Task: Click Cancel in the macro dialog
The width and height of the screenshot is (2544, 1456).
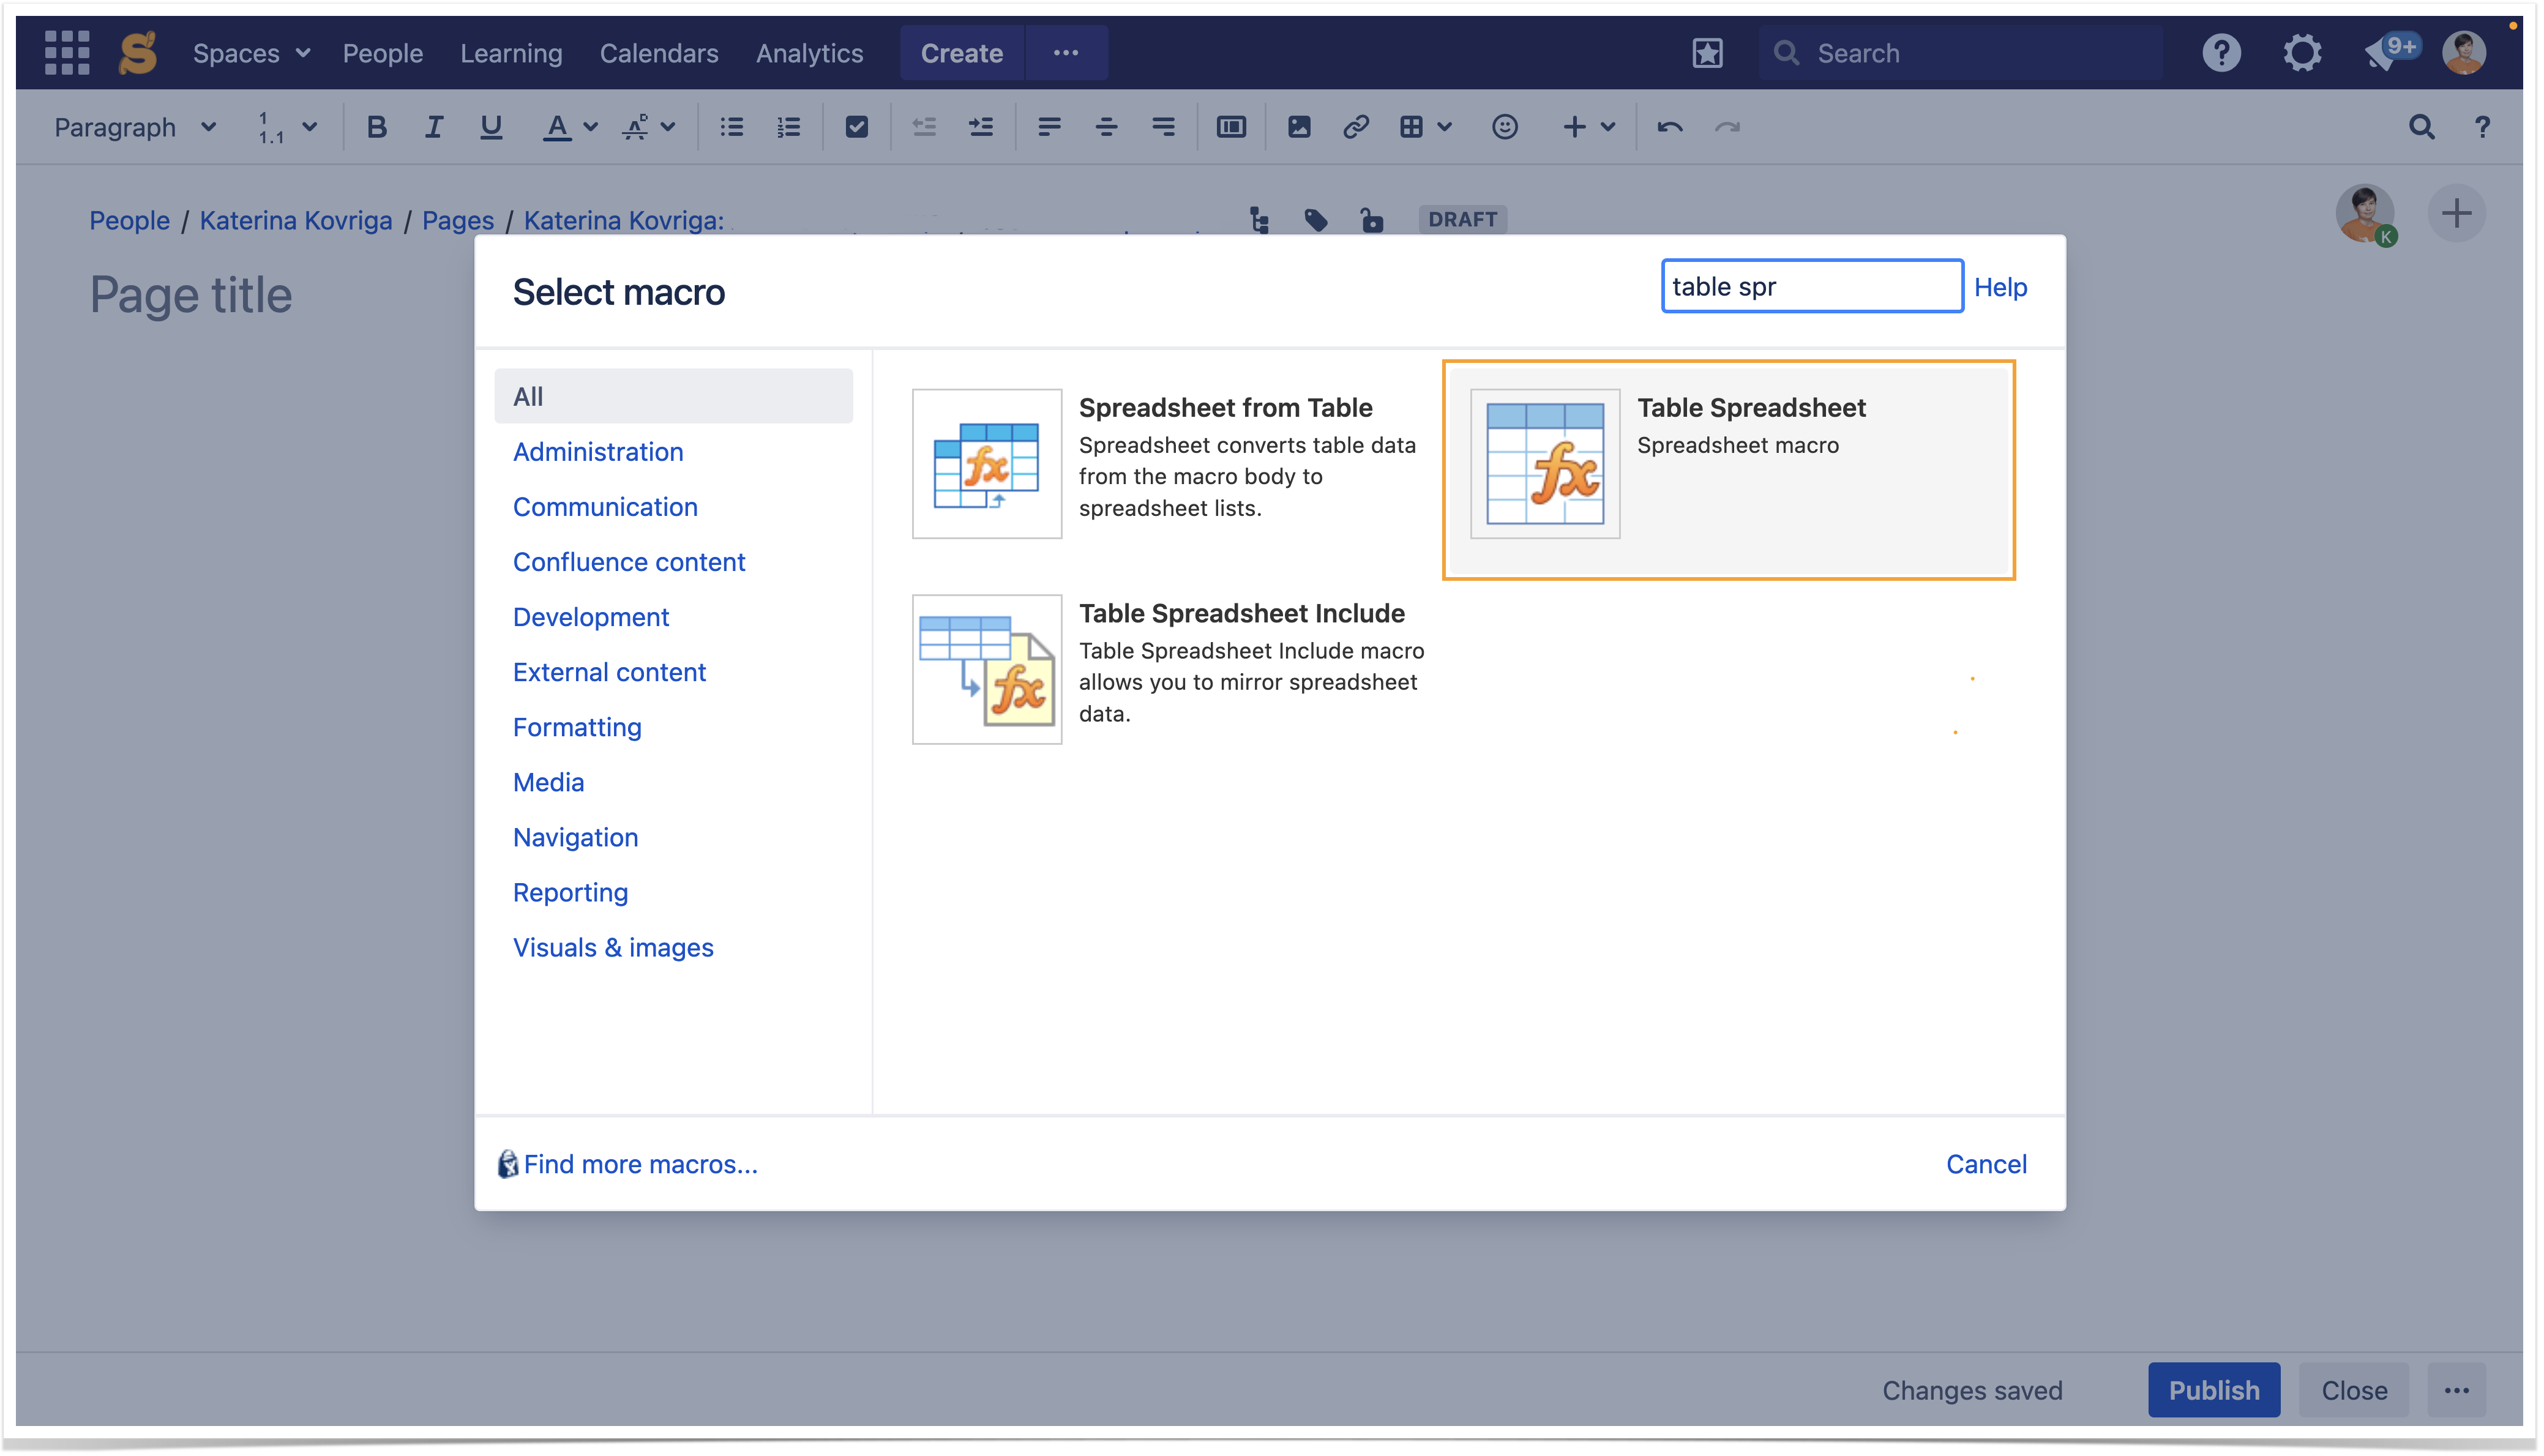Action: (1985, 1164)
